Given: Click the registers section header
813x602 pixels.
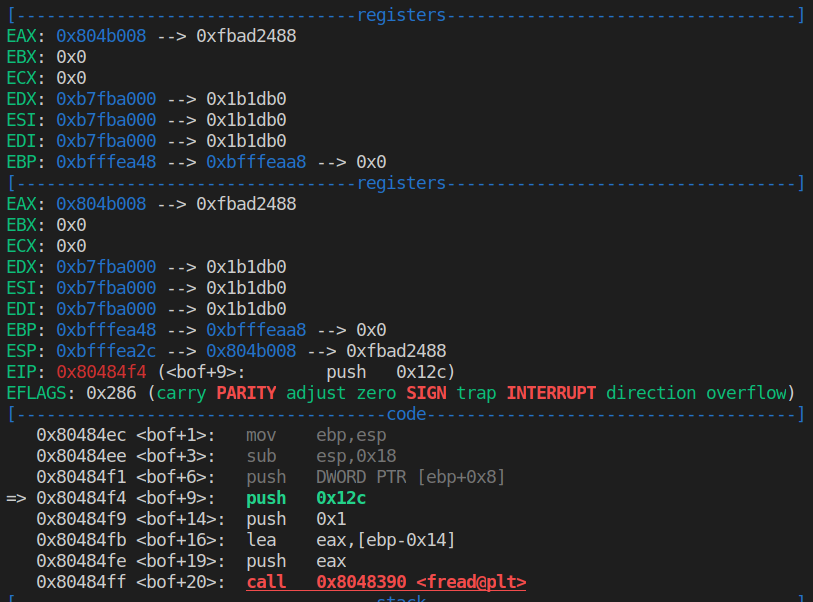Looking at the screenshot, I should 400,14.
